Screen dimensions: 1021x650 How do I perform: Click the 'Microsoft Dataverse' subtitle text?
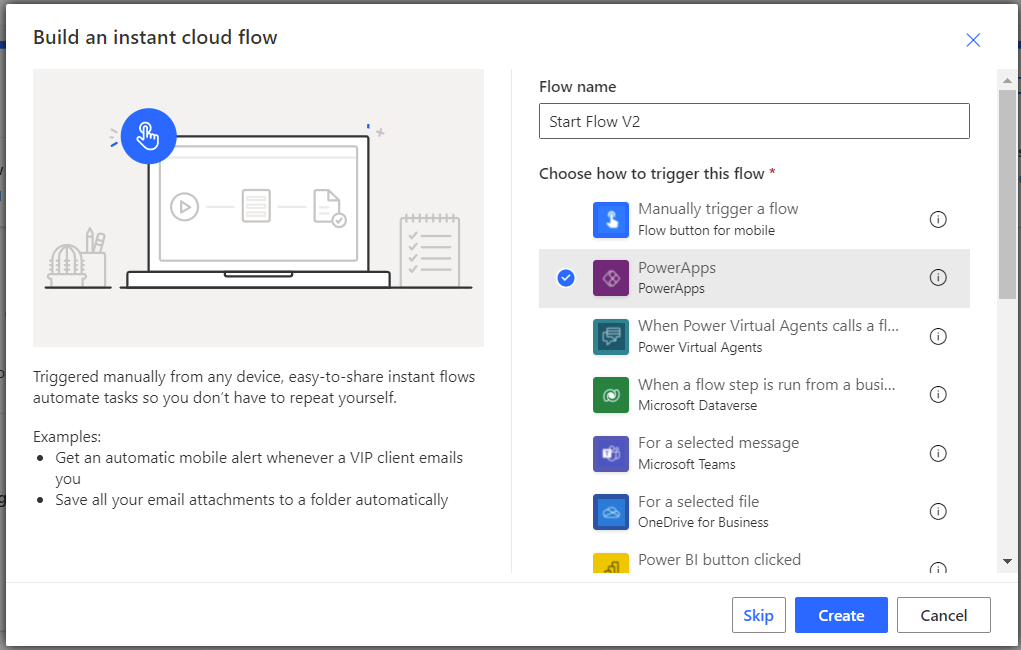[x=697, y=406]
